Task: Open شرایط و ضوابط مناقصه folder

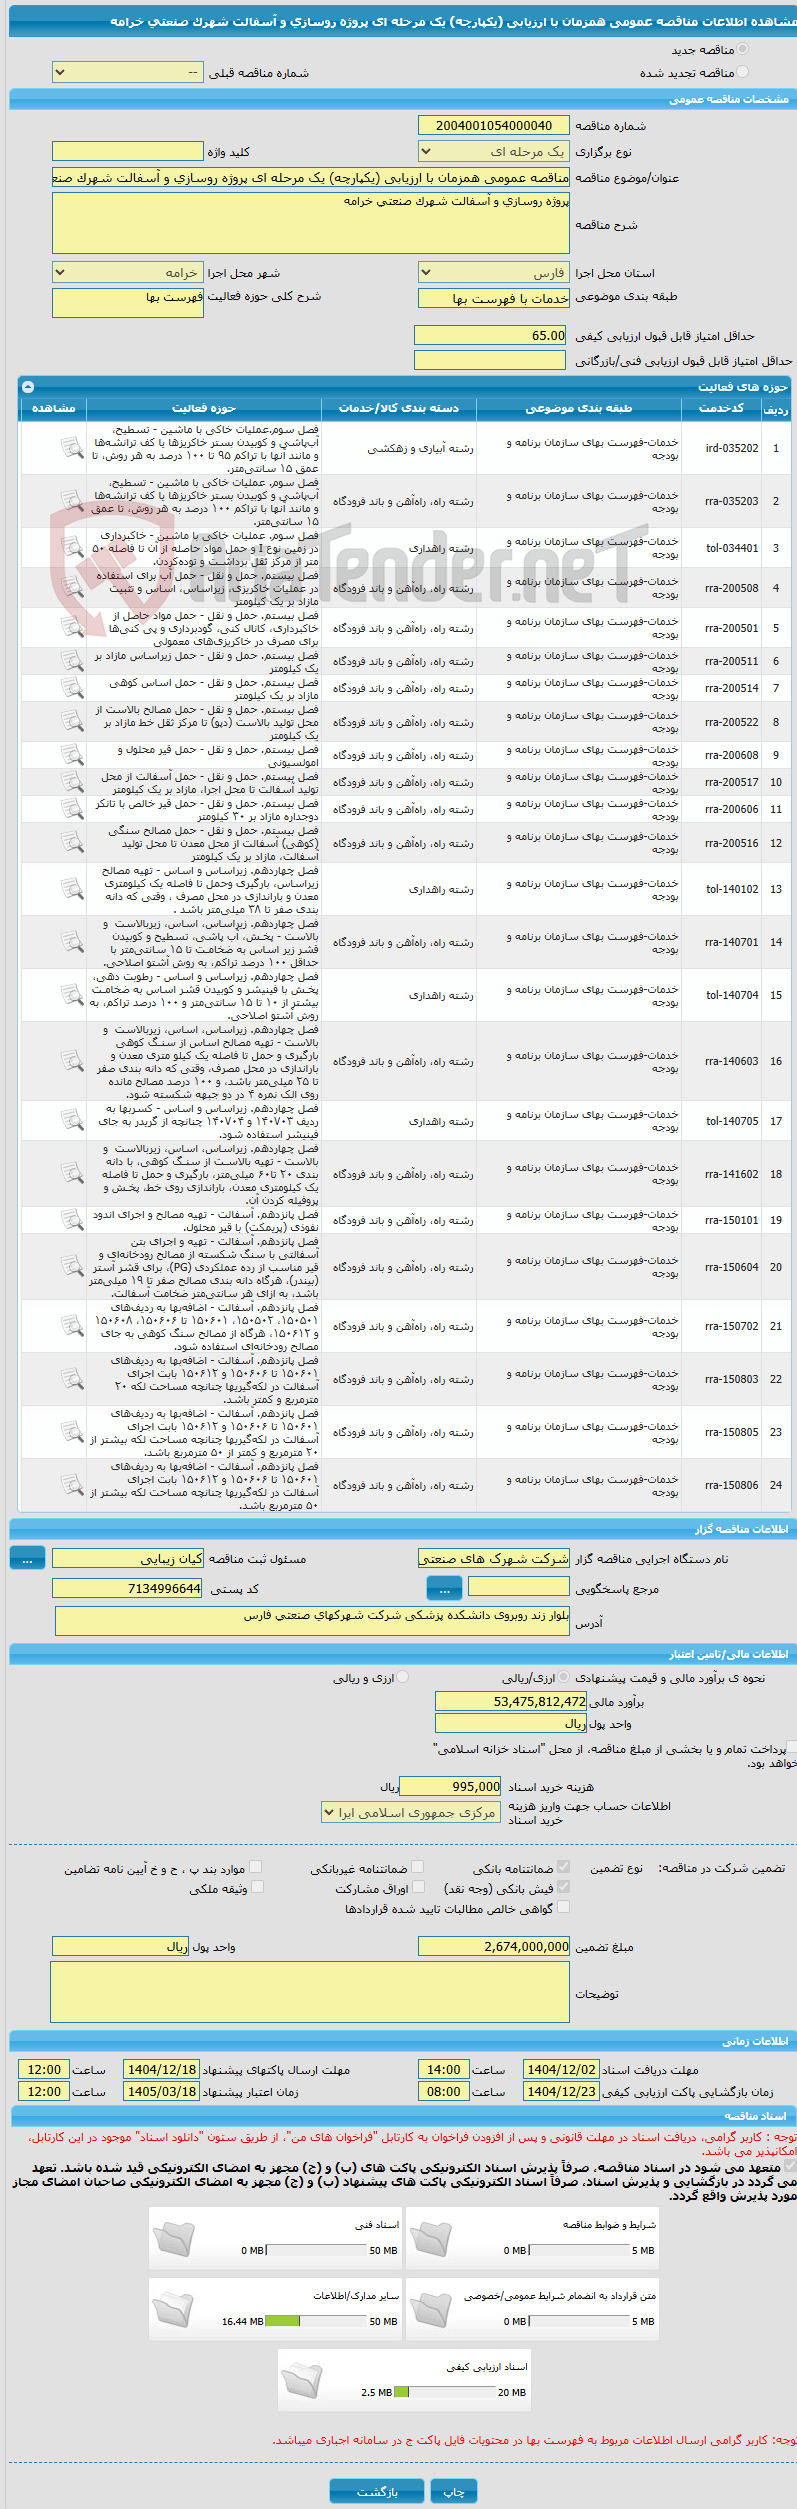Action: click(431, 2238)
